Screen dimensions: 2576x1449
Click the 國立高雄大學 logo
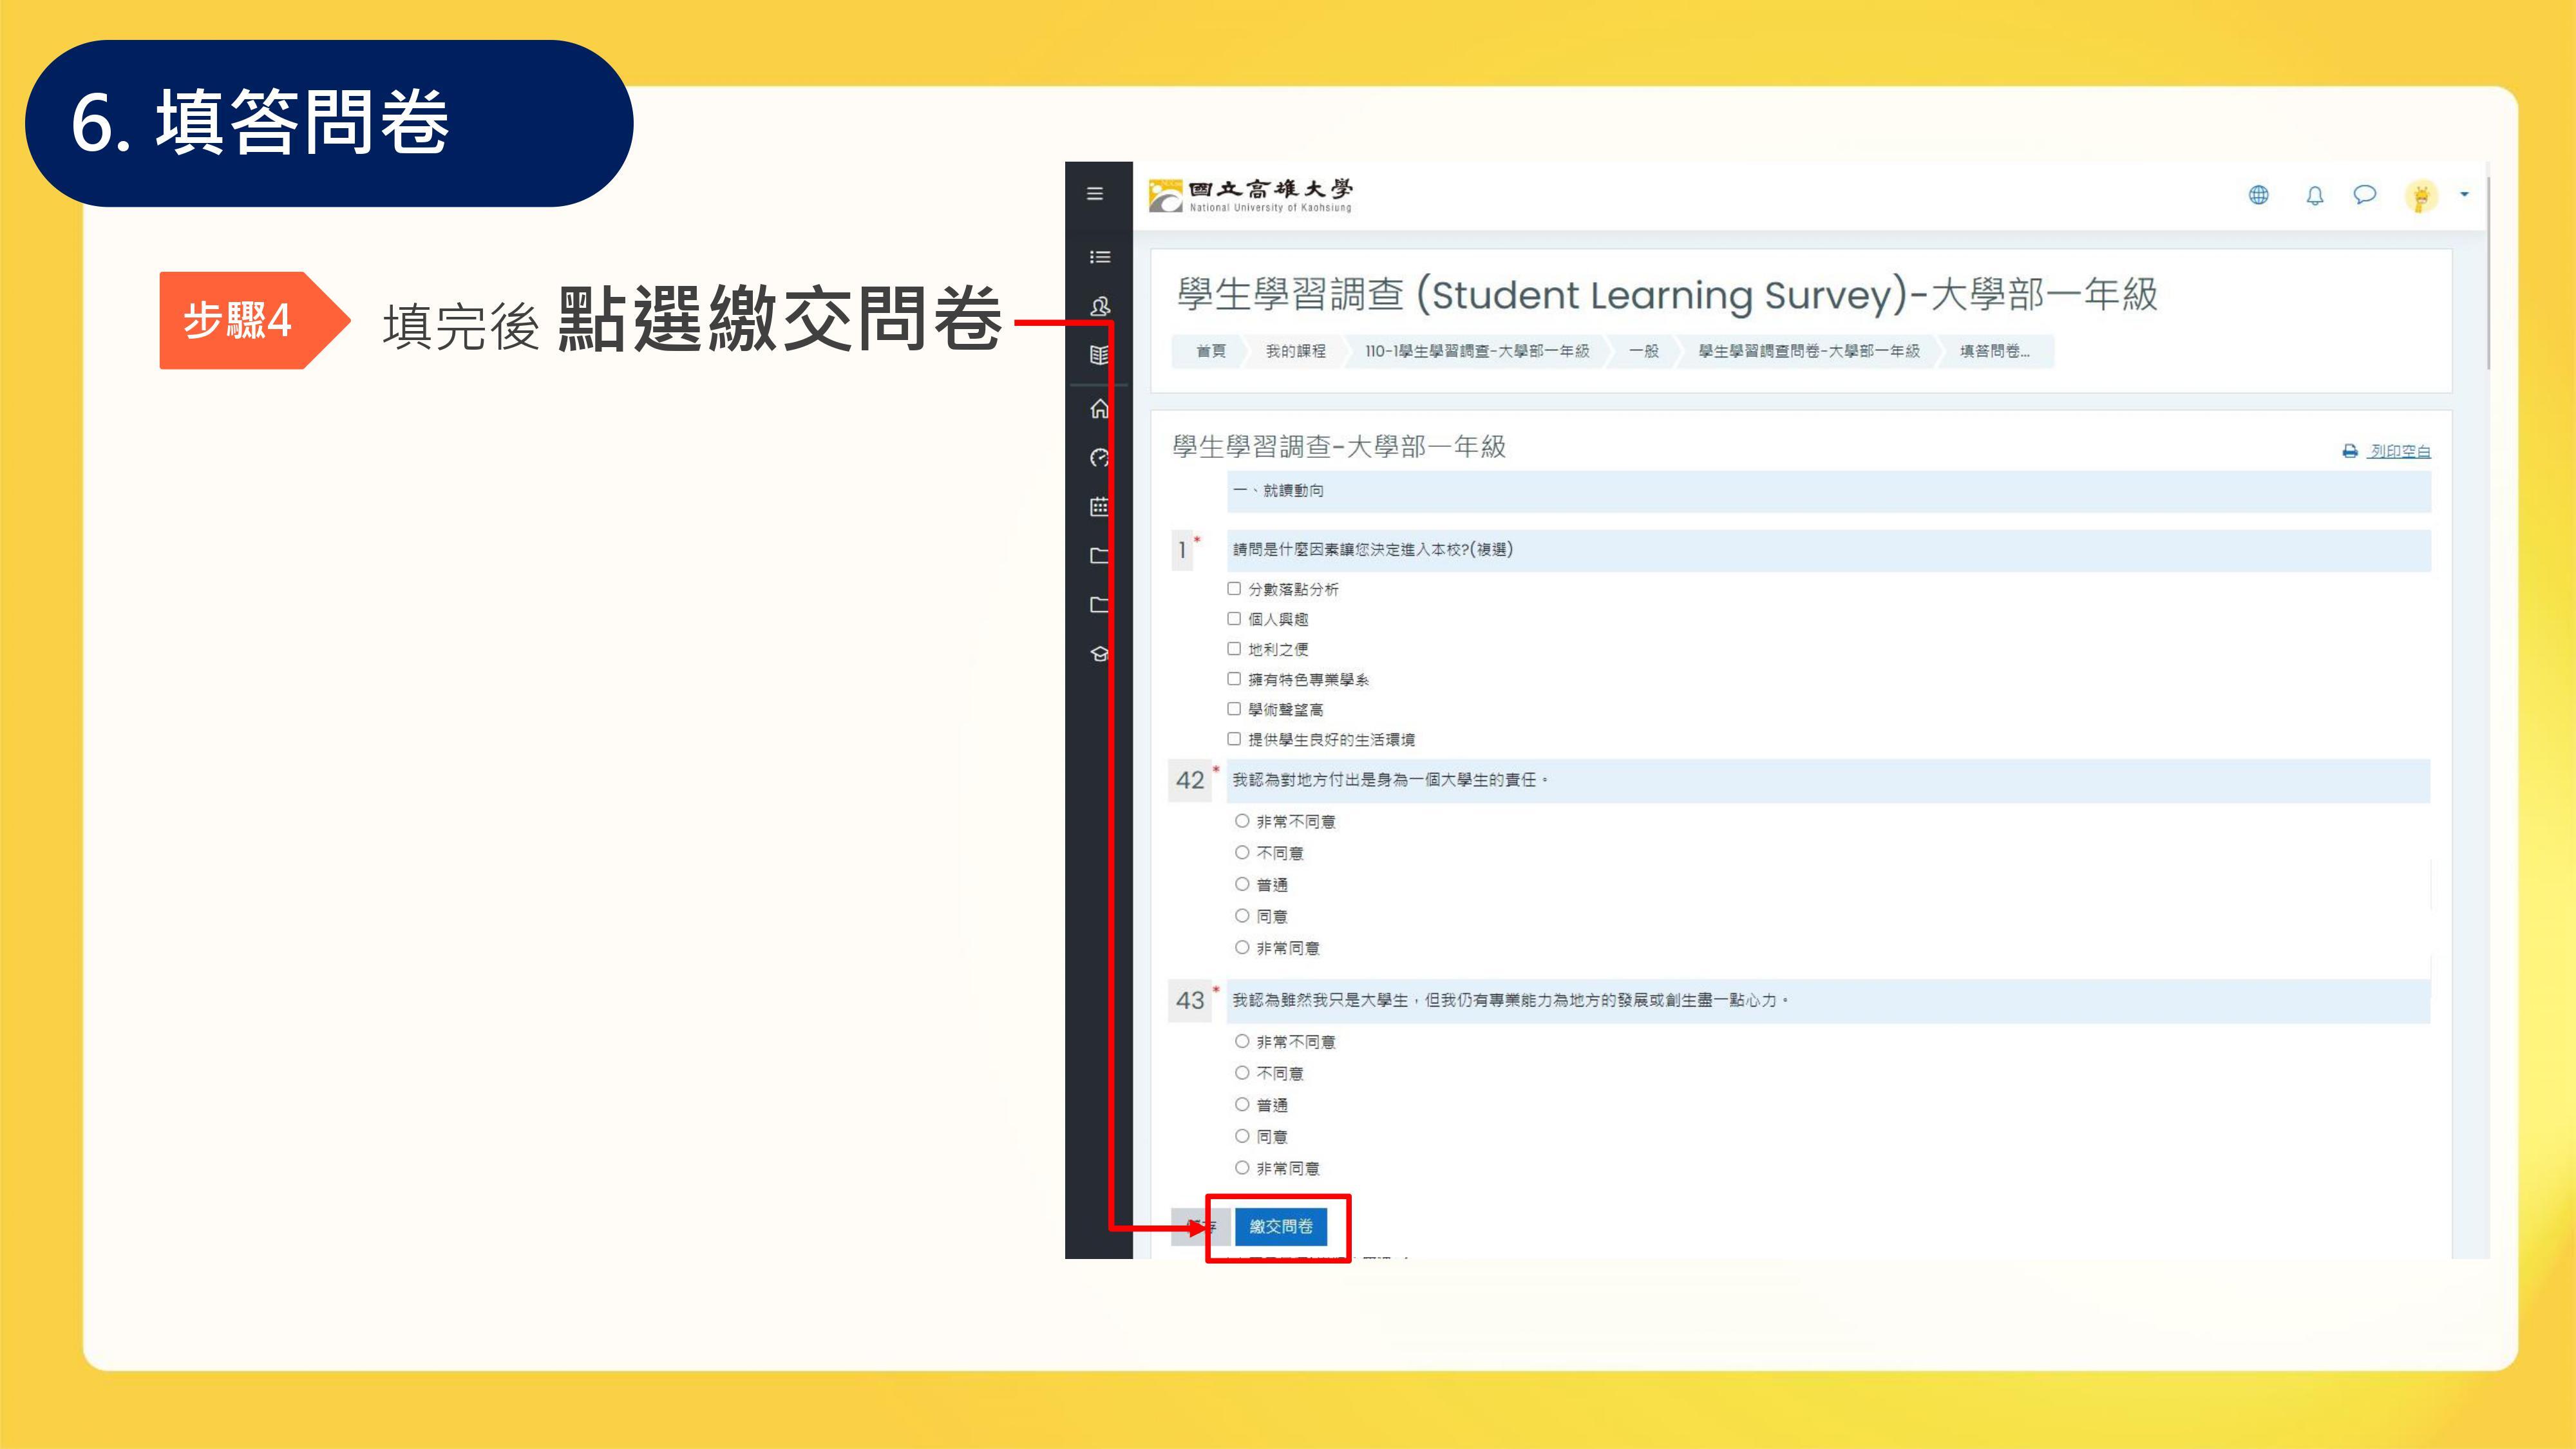tap(1250, 196)
